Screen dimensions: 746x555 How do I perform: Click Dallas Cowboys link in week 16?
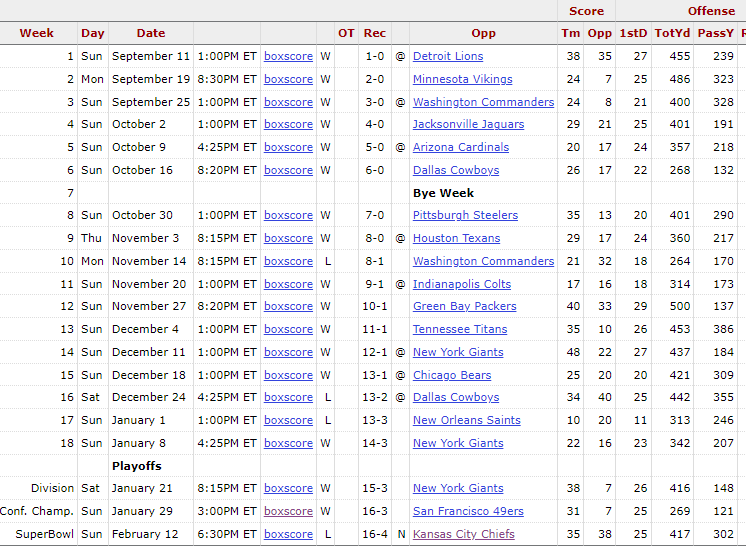click(x=456, y=397)
